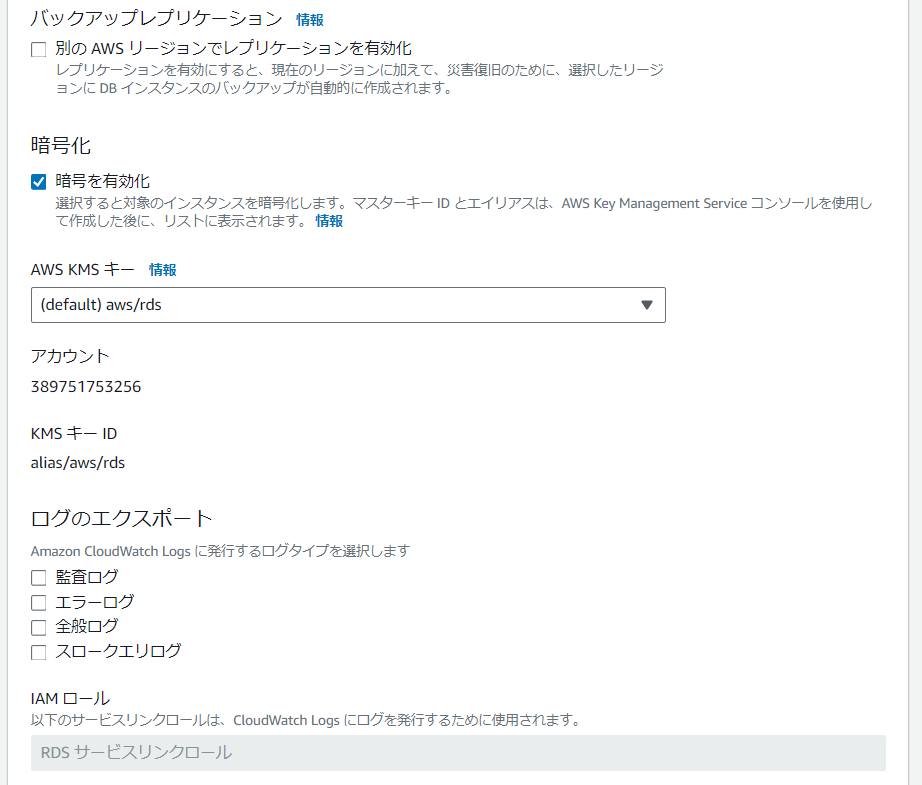
Task: Click the ログのエクスポート section heading
Action: (x=122, y=518)
